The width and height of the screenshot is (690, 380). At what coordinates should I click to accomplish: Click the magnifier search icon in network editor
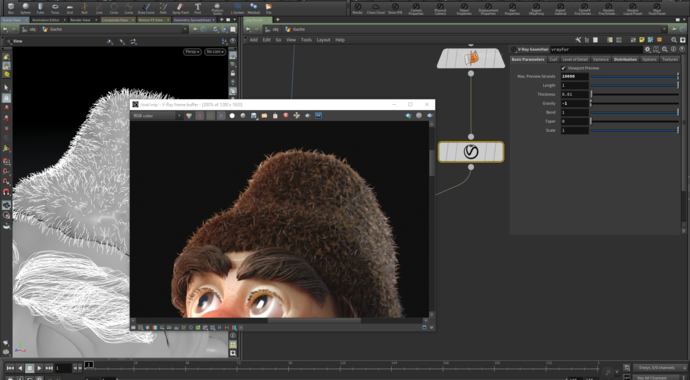click(x=674, y=40)
